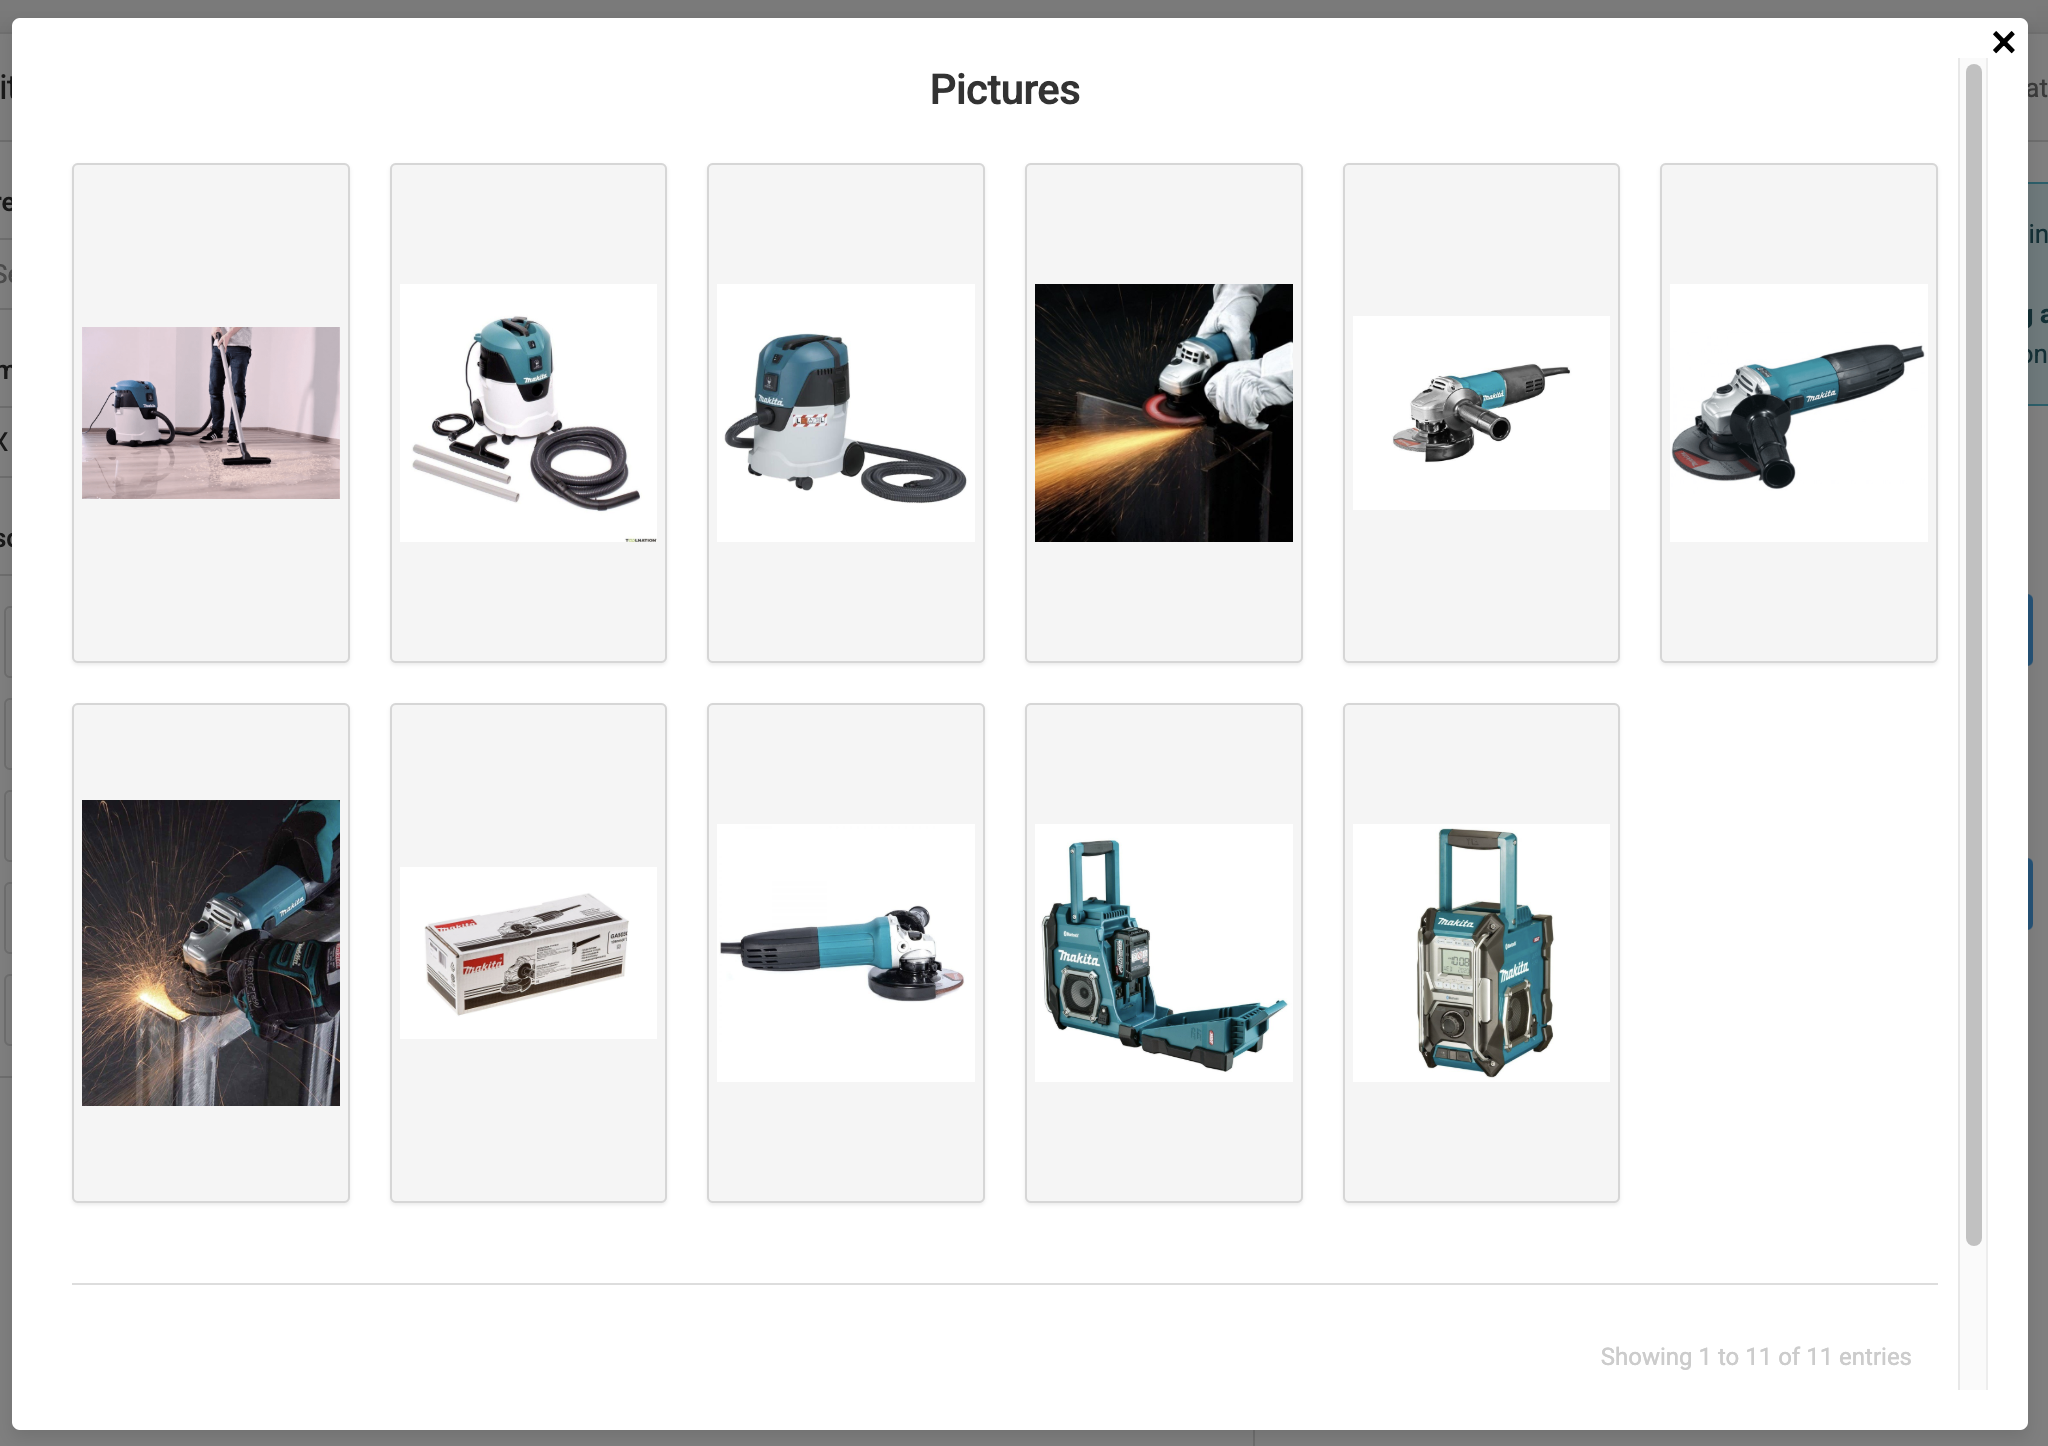The width and height of the screenshot is (2048, 1446).
Task: Select the Makita cardboard box product image
Action: (528, 952)
